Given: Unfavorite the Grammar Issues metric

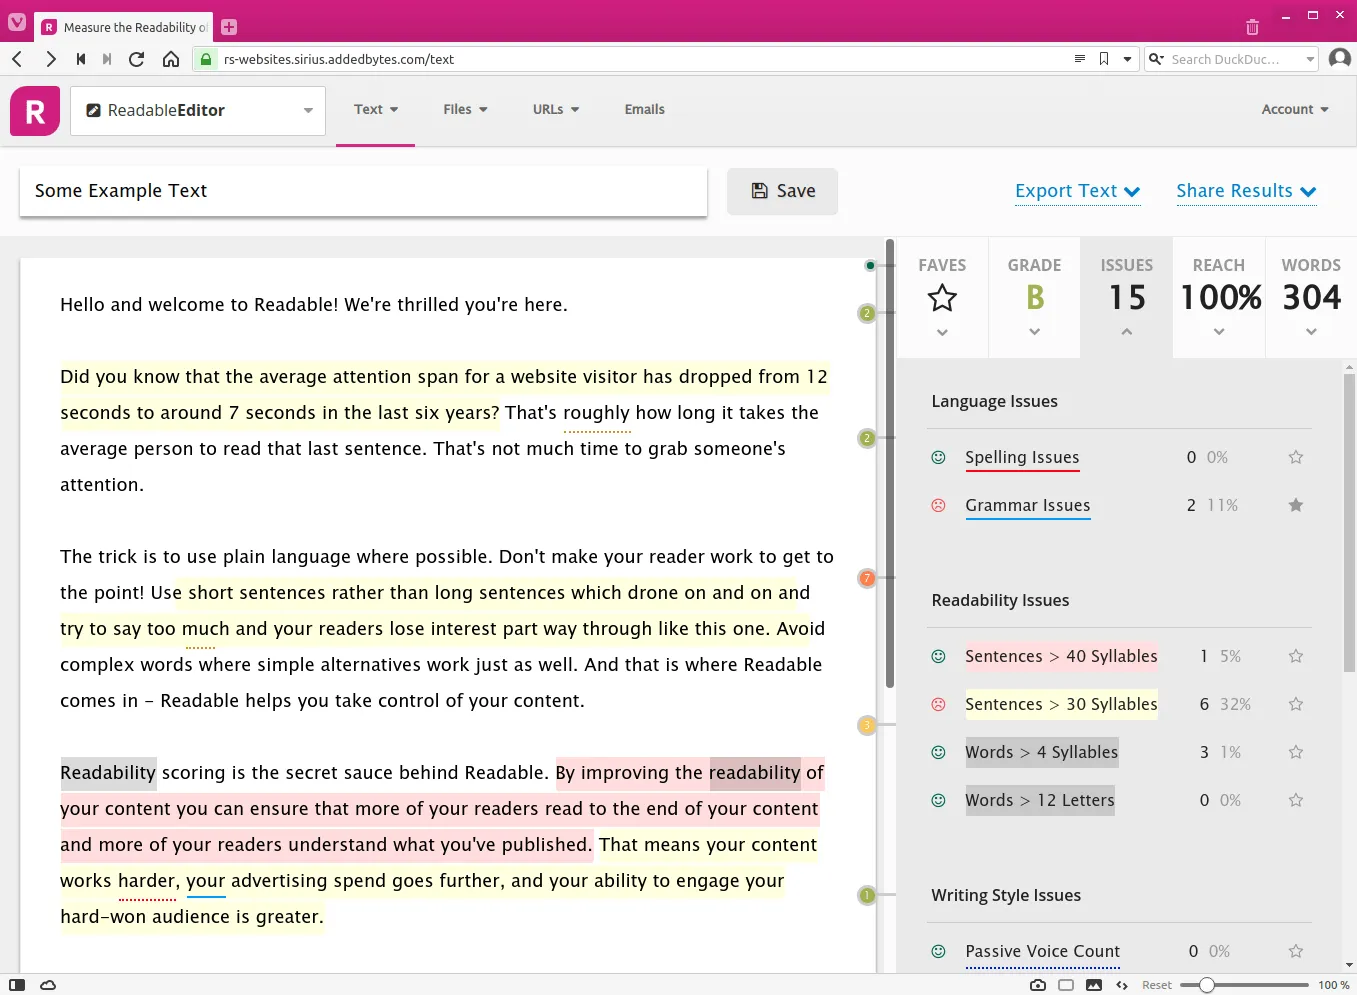Looking at the screenshot, I should click(x=1296, y=505).
